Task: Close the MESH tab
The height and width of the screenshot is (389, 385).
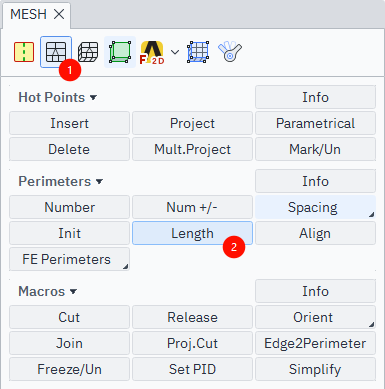Action: tap(59, 14)
